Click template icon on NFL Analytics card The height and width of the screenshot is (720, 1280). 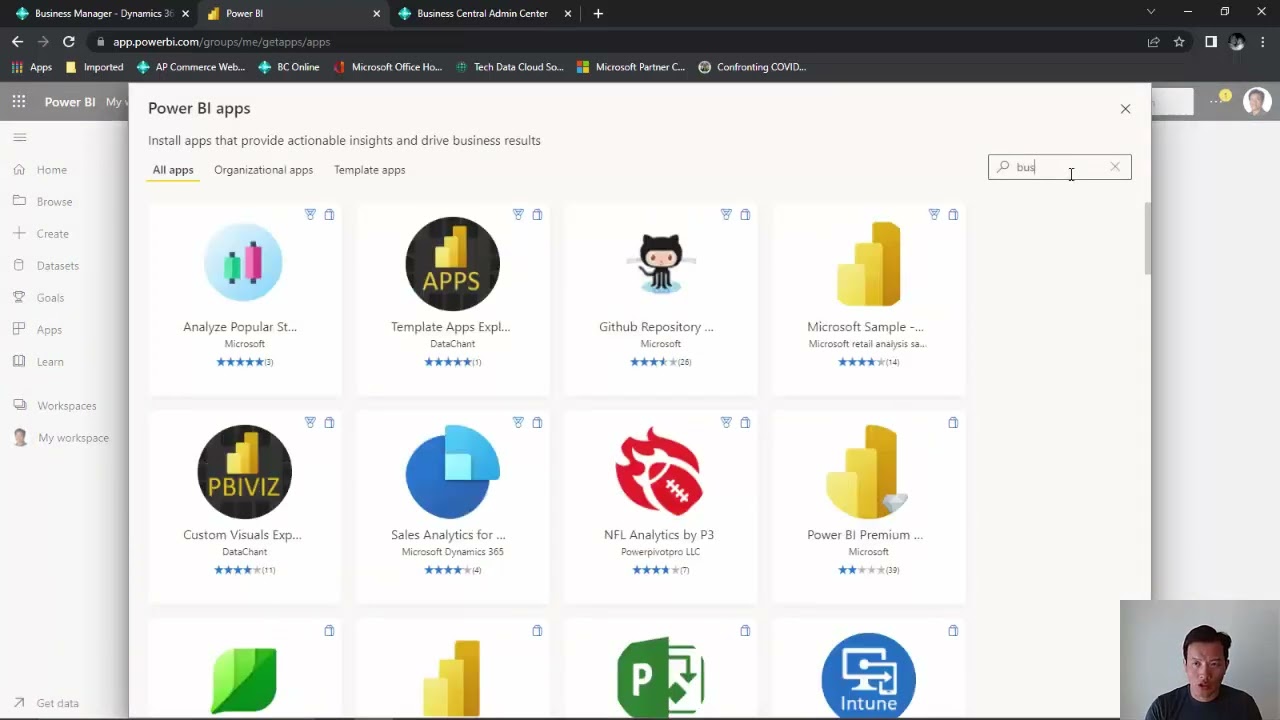click(726, 422)
